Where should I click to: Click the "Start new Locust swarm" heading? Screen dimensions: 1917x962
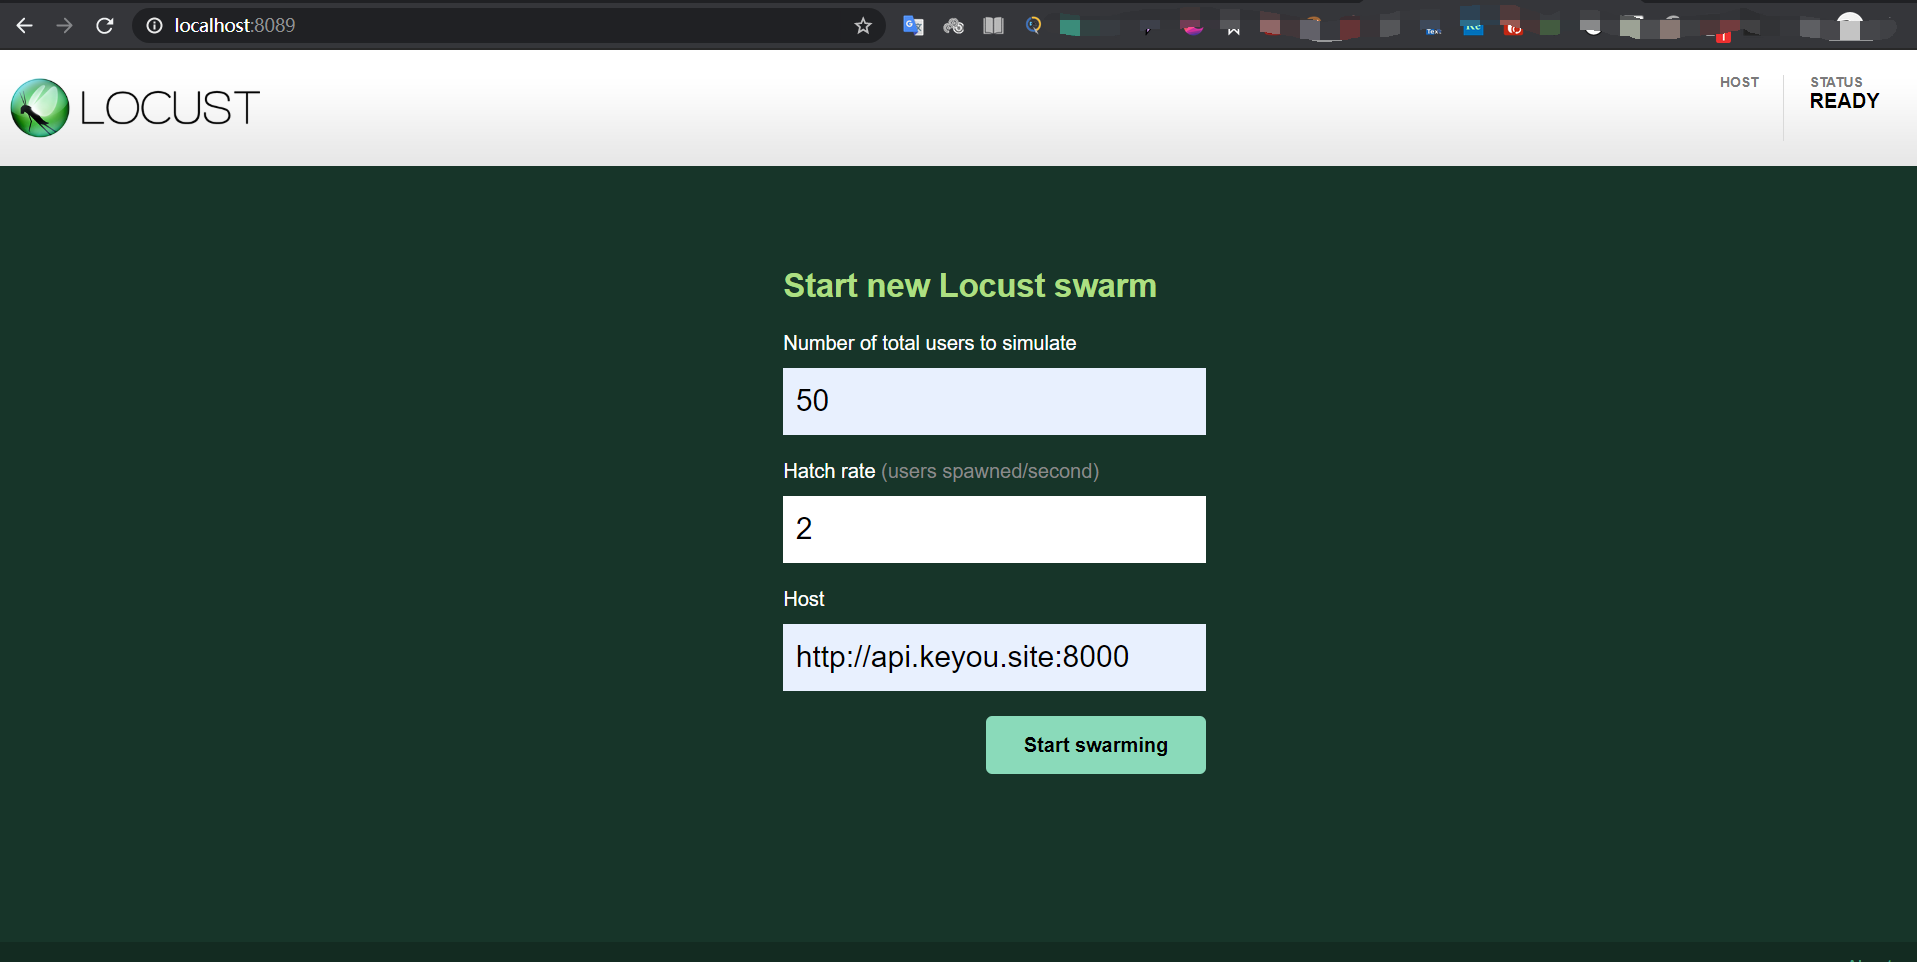tap(969, 286)
